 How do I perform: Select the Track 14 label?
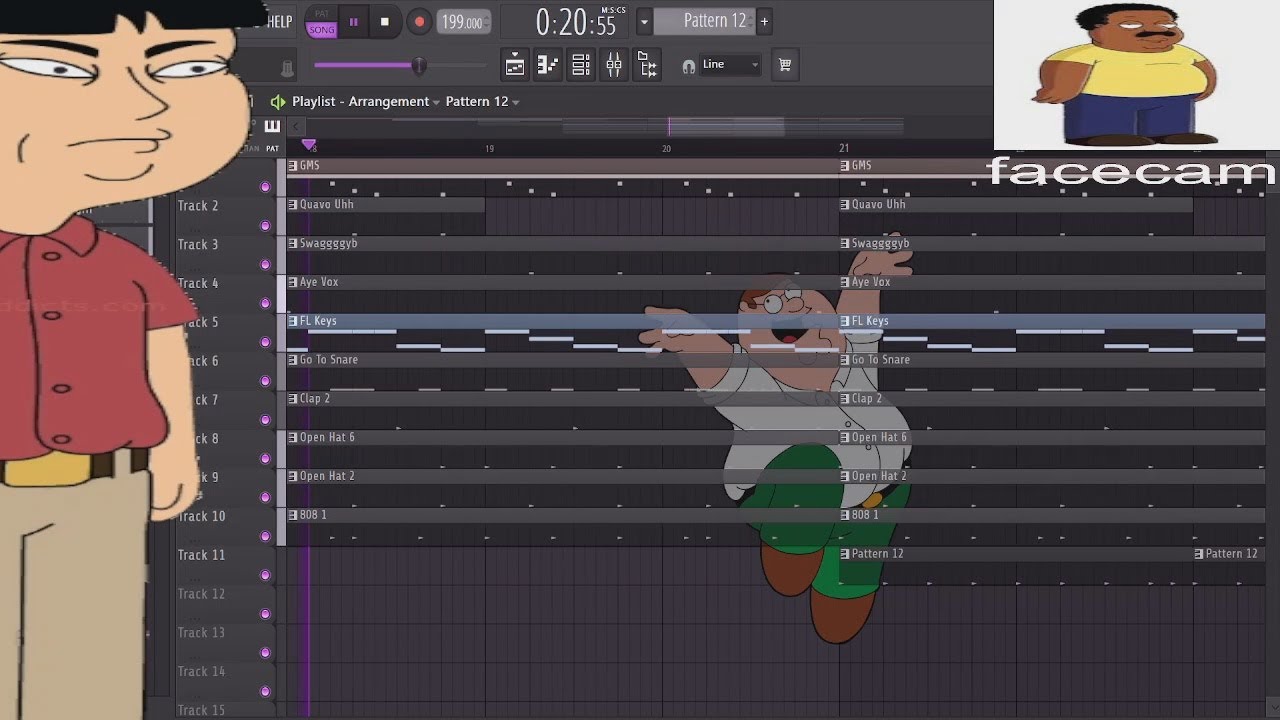pyautogui.click(x=201, y=672)
